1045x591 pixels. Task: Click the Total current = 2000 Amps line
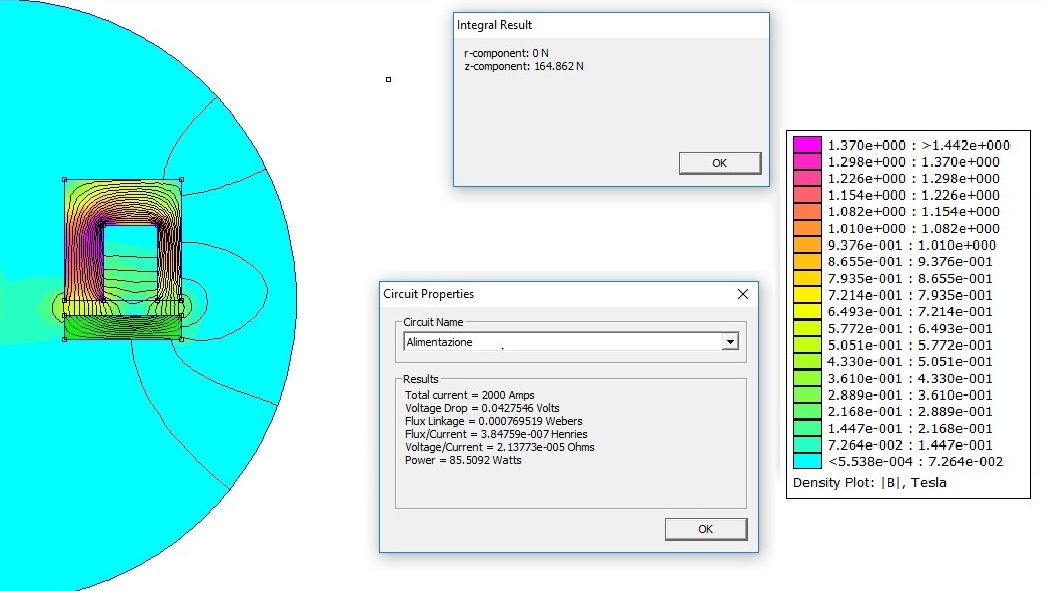pyautogui.click(x=470, y=395)
